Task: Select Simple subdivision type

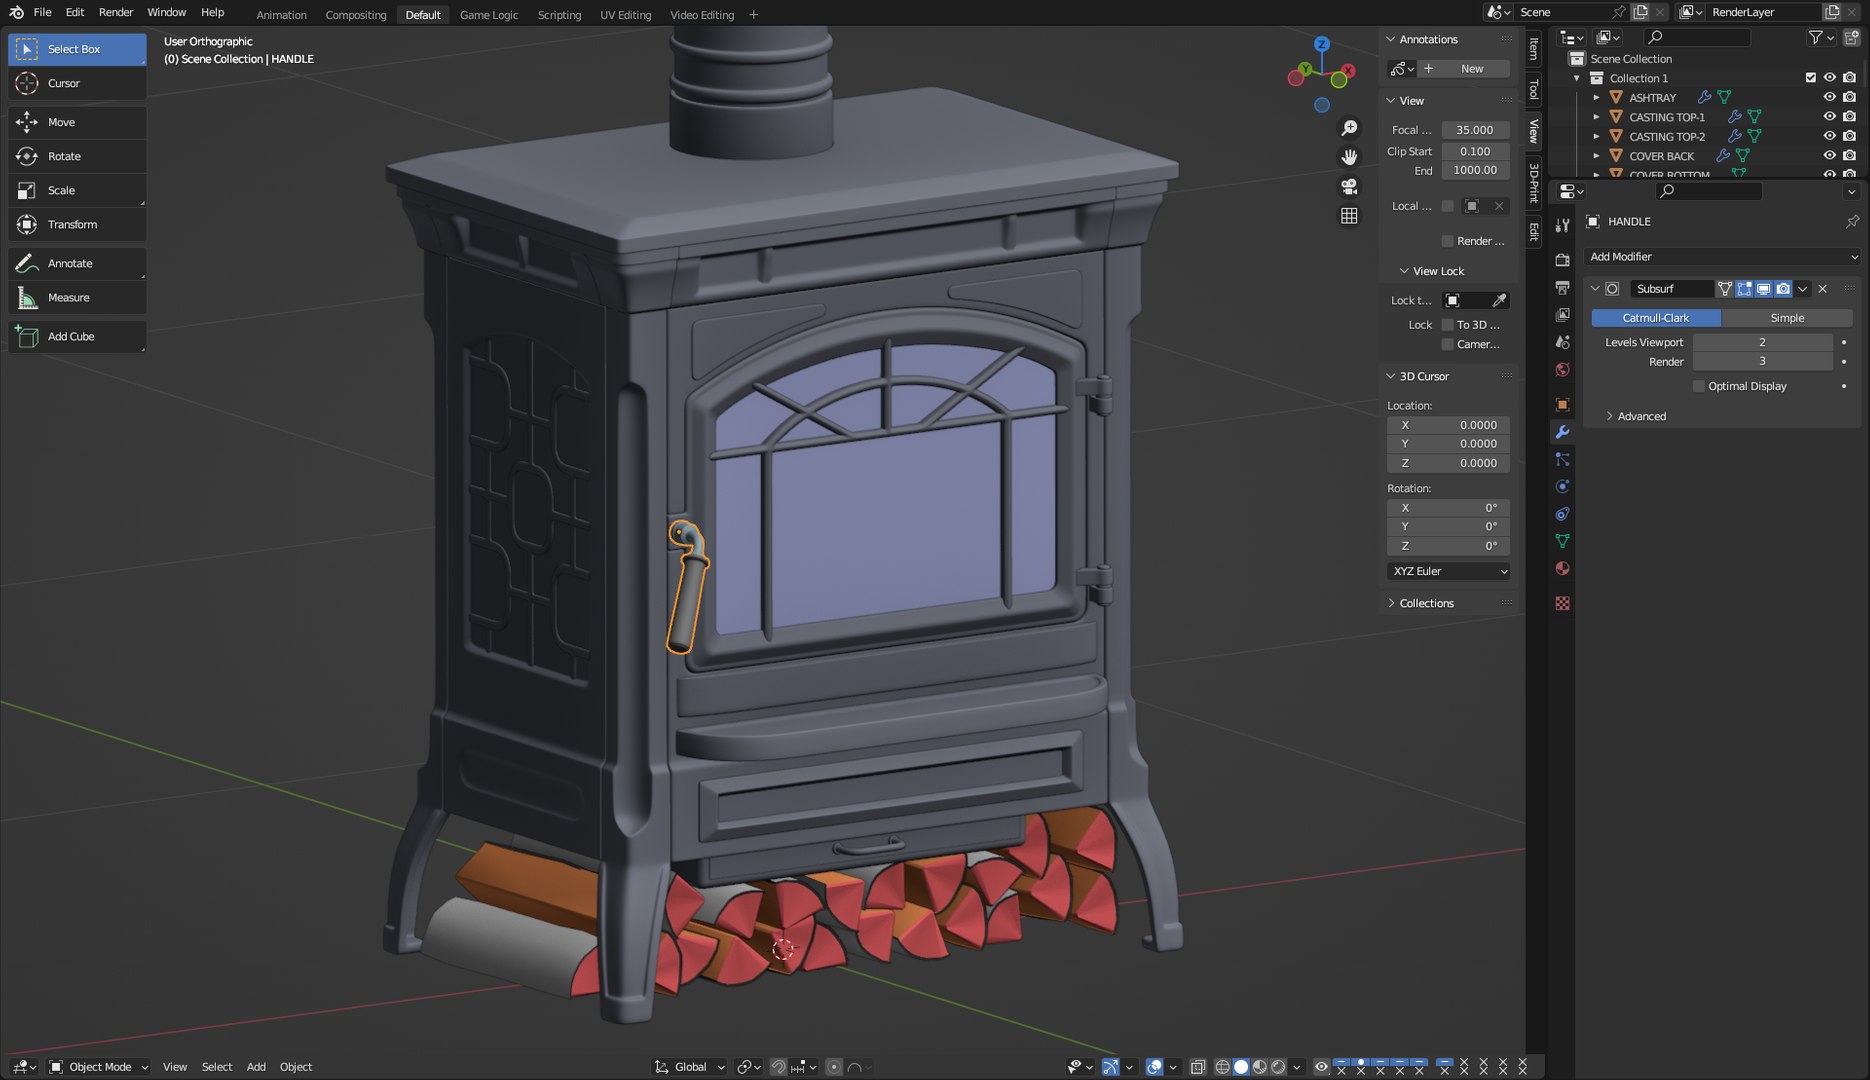Action: coord(1787,318)
